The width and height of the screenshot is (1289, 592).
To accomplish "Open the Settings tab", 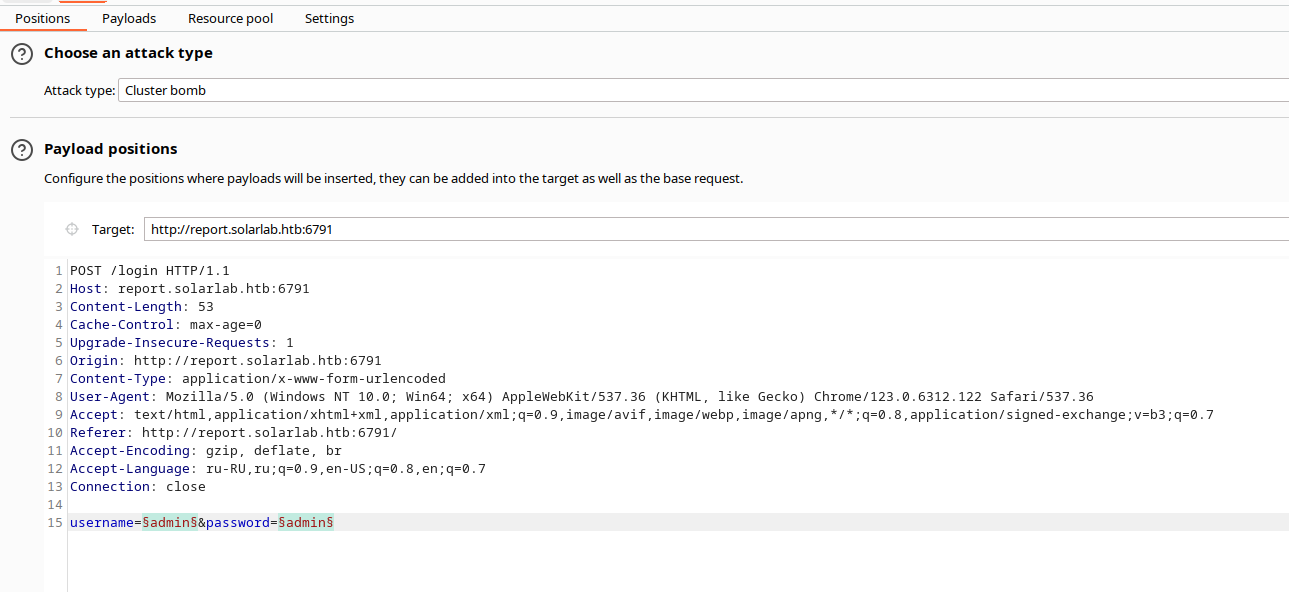I will [329, 18].
